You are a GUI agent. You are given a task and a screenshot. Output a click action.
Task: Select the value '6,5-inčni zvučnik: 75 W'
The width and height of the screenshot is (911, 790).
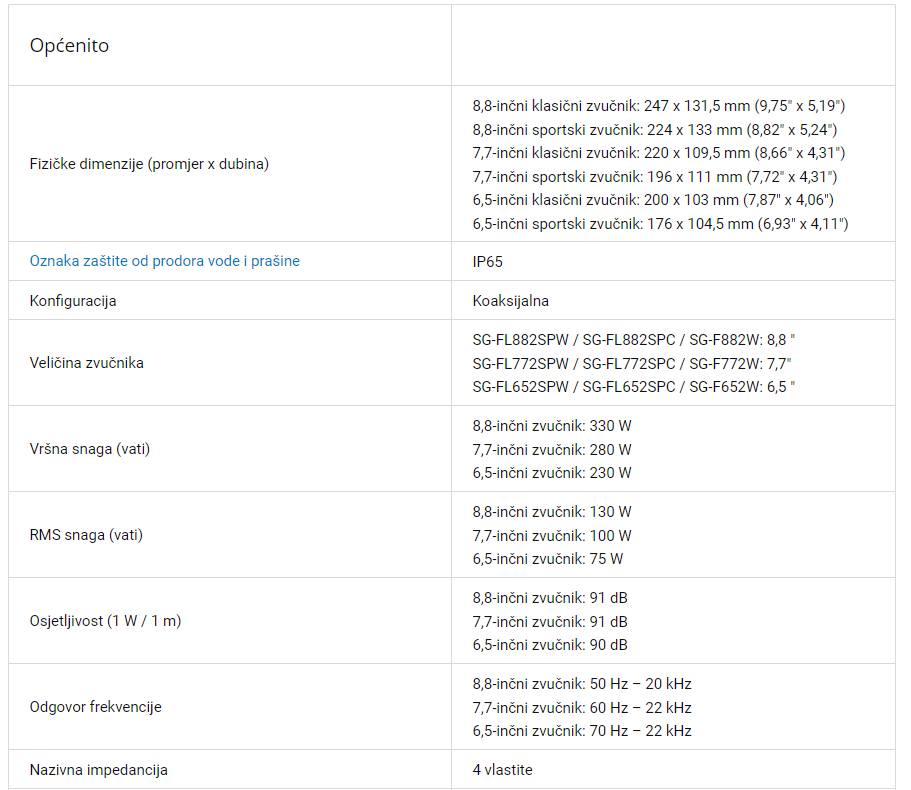point(548,559)
